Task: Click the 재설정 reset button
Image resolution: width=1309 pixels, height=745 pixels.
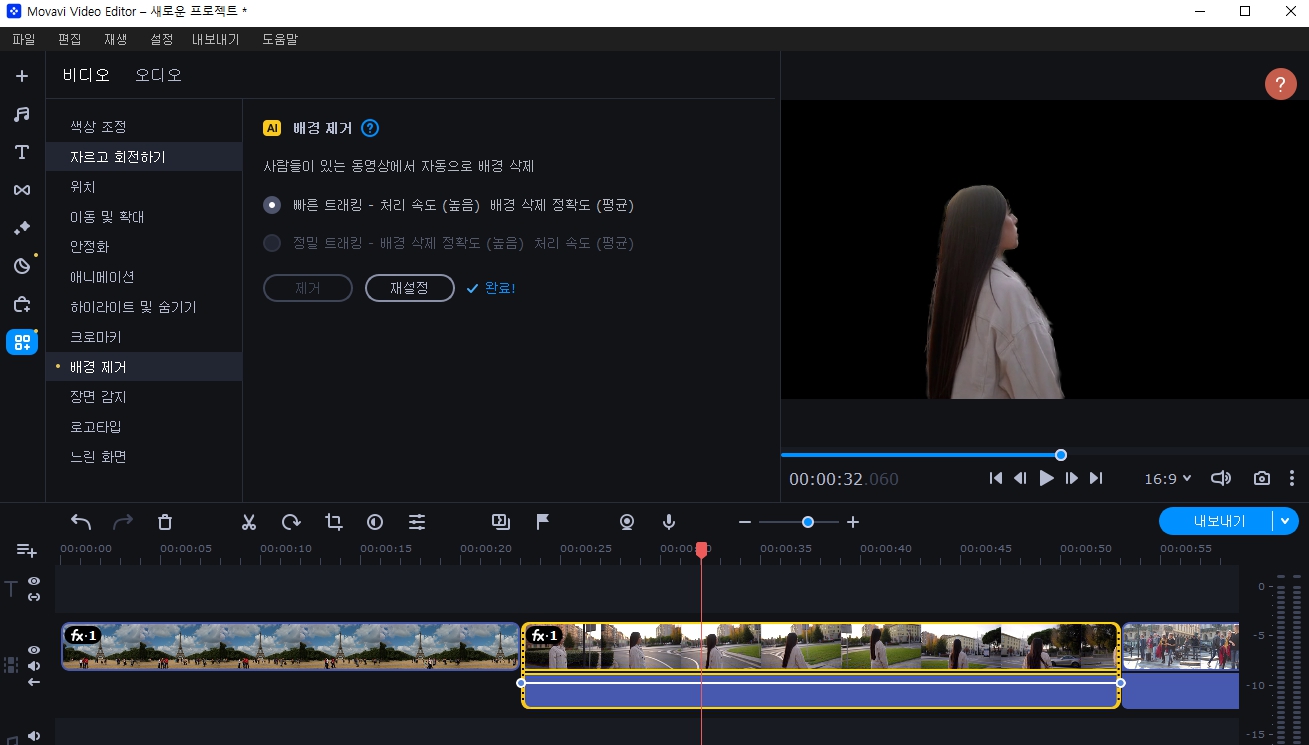Action: point(410,288)
